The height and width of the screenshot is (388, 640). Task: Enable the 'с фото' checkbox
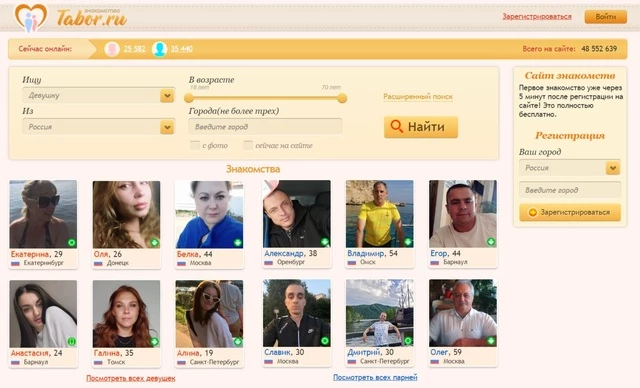(x=195, y=145)
